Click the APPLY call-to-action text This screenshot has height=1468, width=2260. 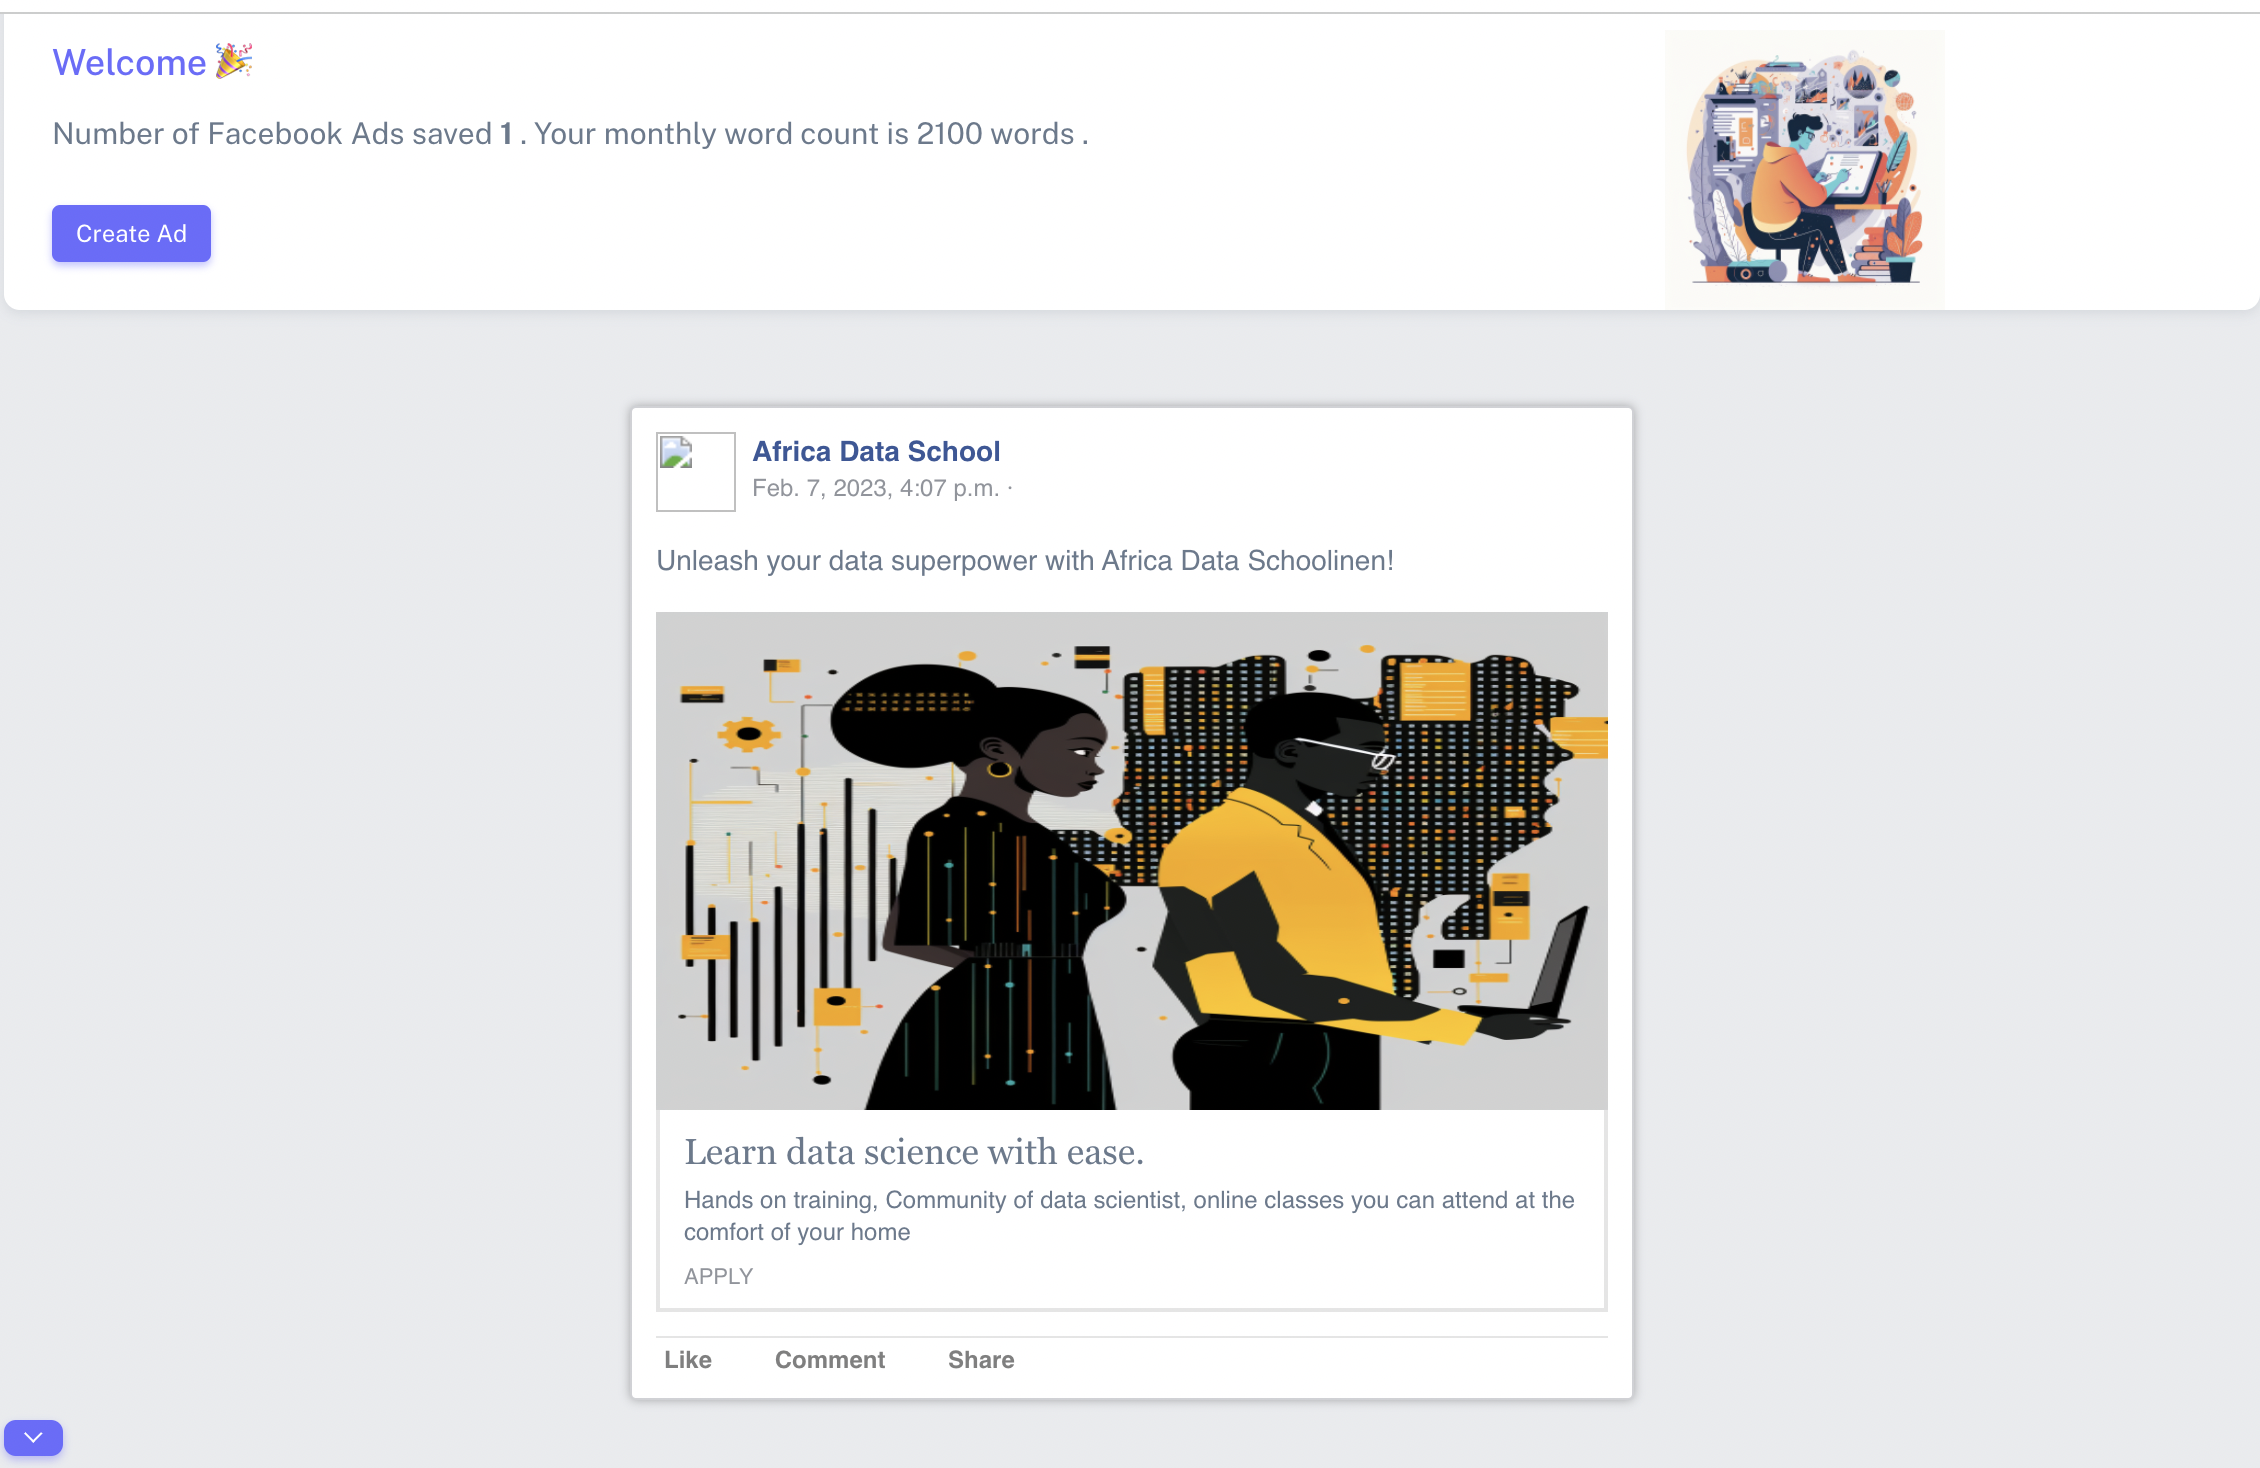pyautogui.click(x=718, y=1276)
